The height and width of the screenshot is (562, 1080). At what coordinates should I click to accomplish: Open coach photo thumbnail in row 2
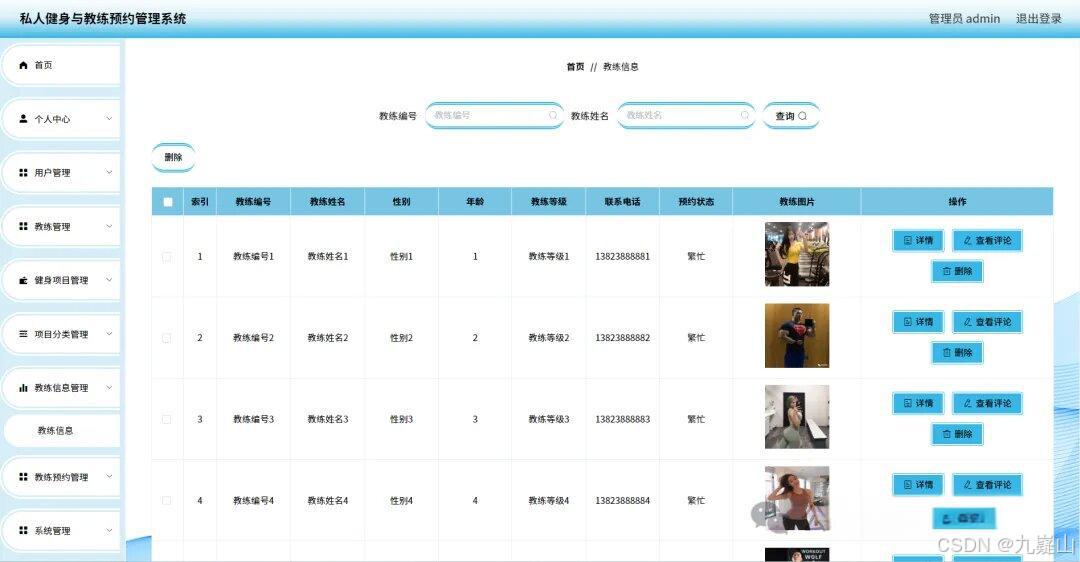[x=797, y=335]
